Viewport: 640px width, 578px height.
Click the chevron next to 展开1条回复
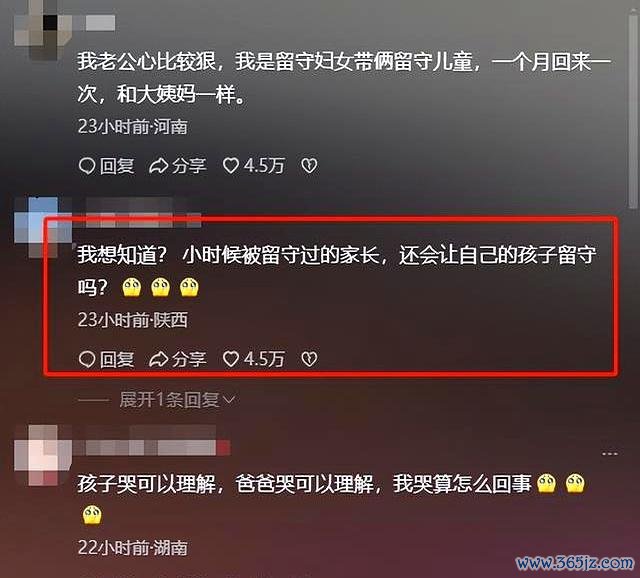229,400
